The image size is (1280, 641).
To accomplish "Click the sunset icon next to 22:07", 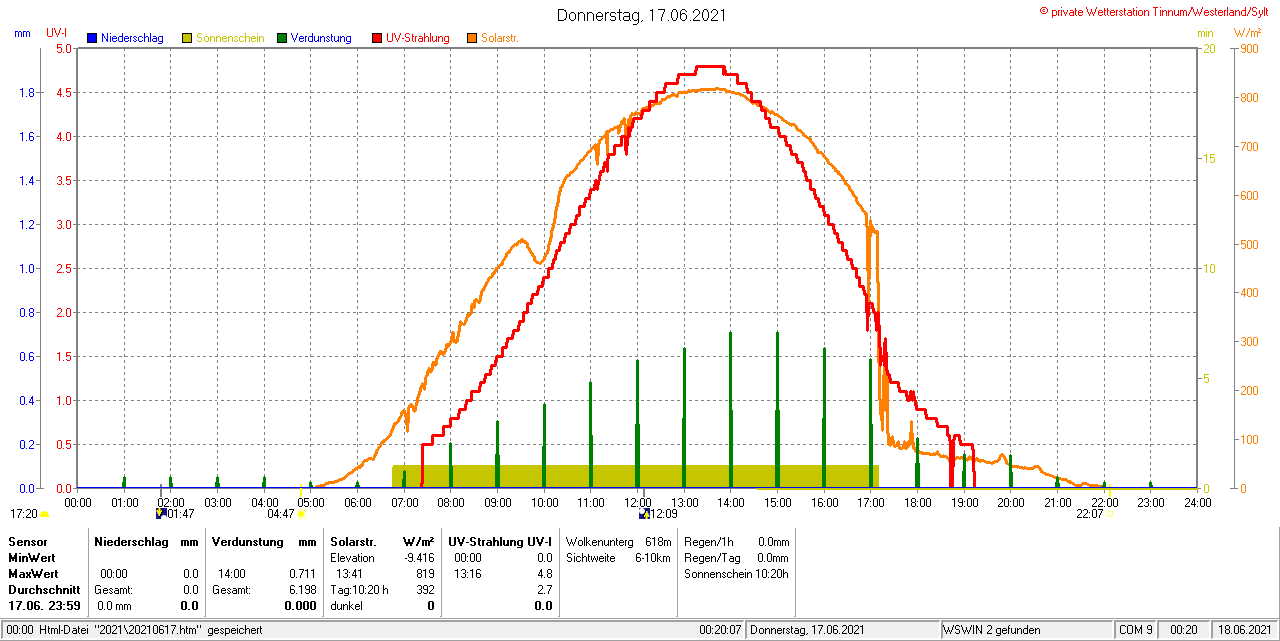I will pyautogui.click(x=1110, y=514).
